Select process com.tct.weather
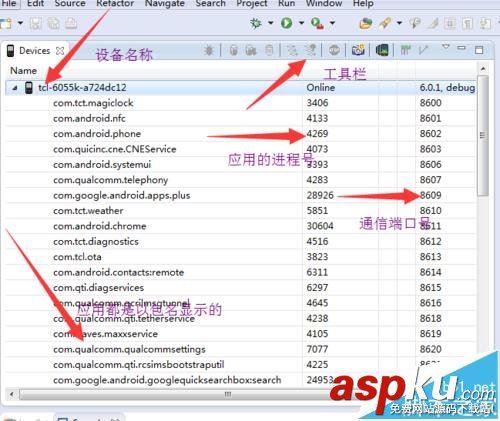The width and height of the screenshot is (500, 421). (88, 211)
